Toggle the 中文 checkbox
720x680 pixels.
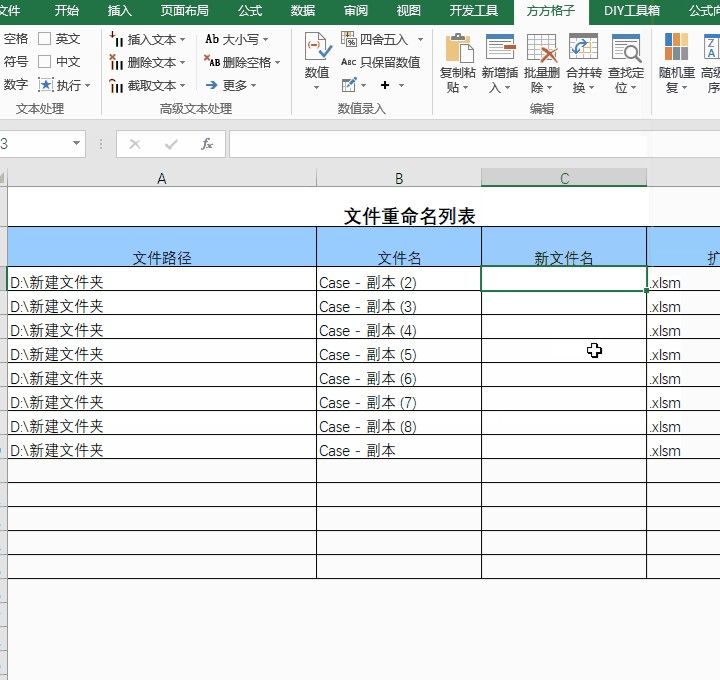44,62
